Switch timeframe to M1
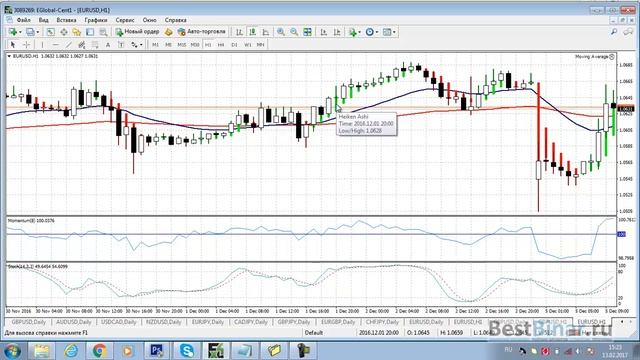Viewport: 640px width, 360px height. 155,45
